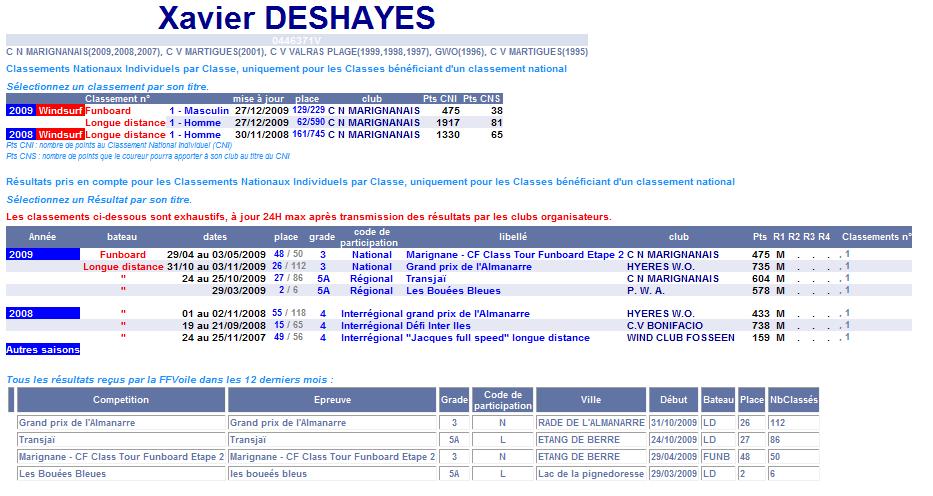Viewport: 933px width, 496px height.
Task: Click the 'Competition' column header
Action: [120, 400]
